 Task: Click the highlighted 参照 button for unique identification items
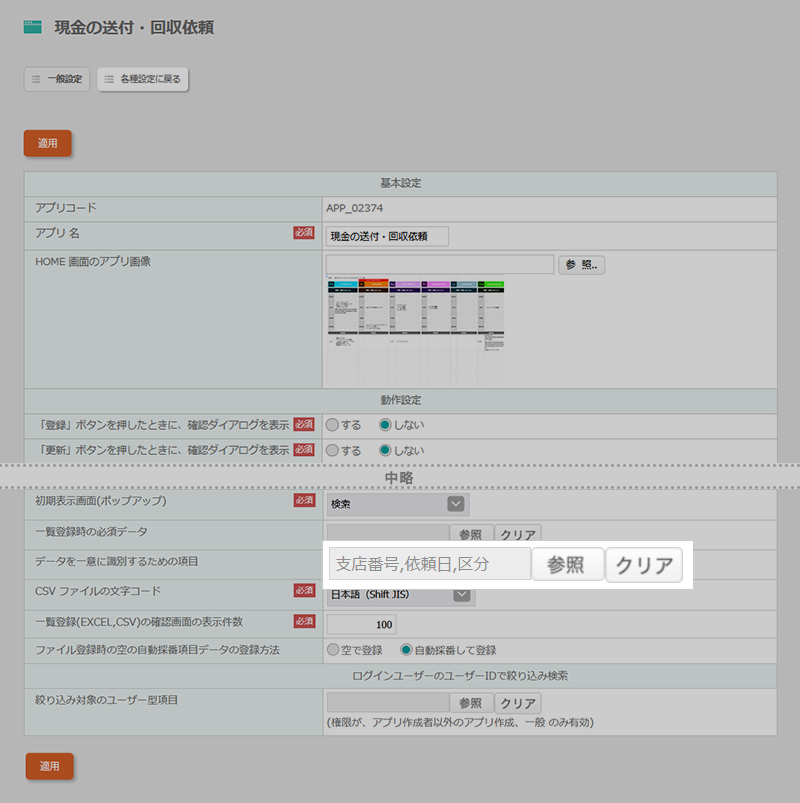[x=566, y=565]
